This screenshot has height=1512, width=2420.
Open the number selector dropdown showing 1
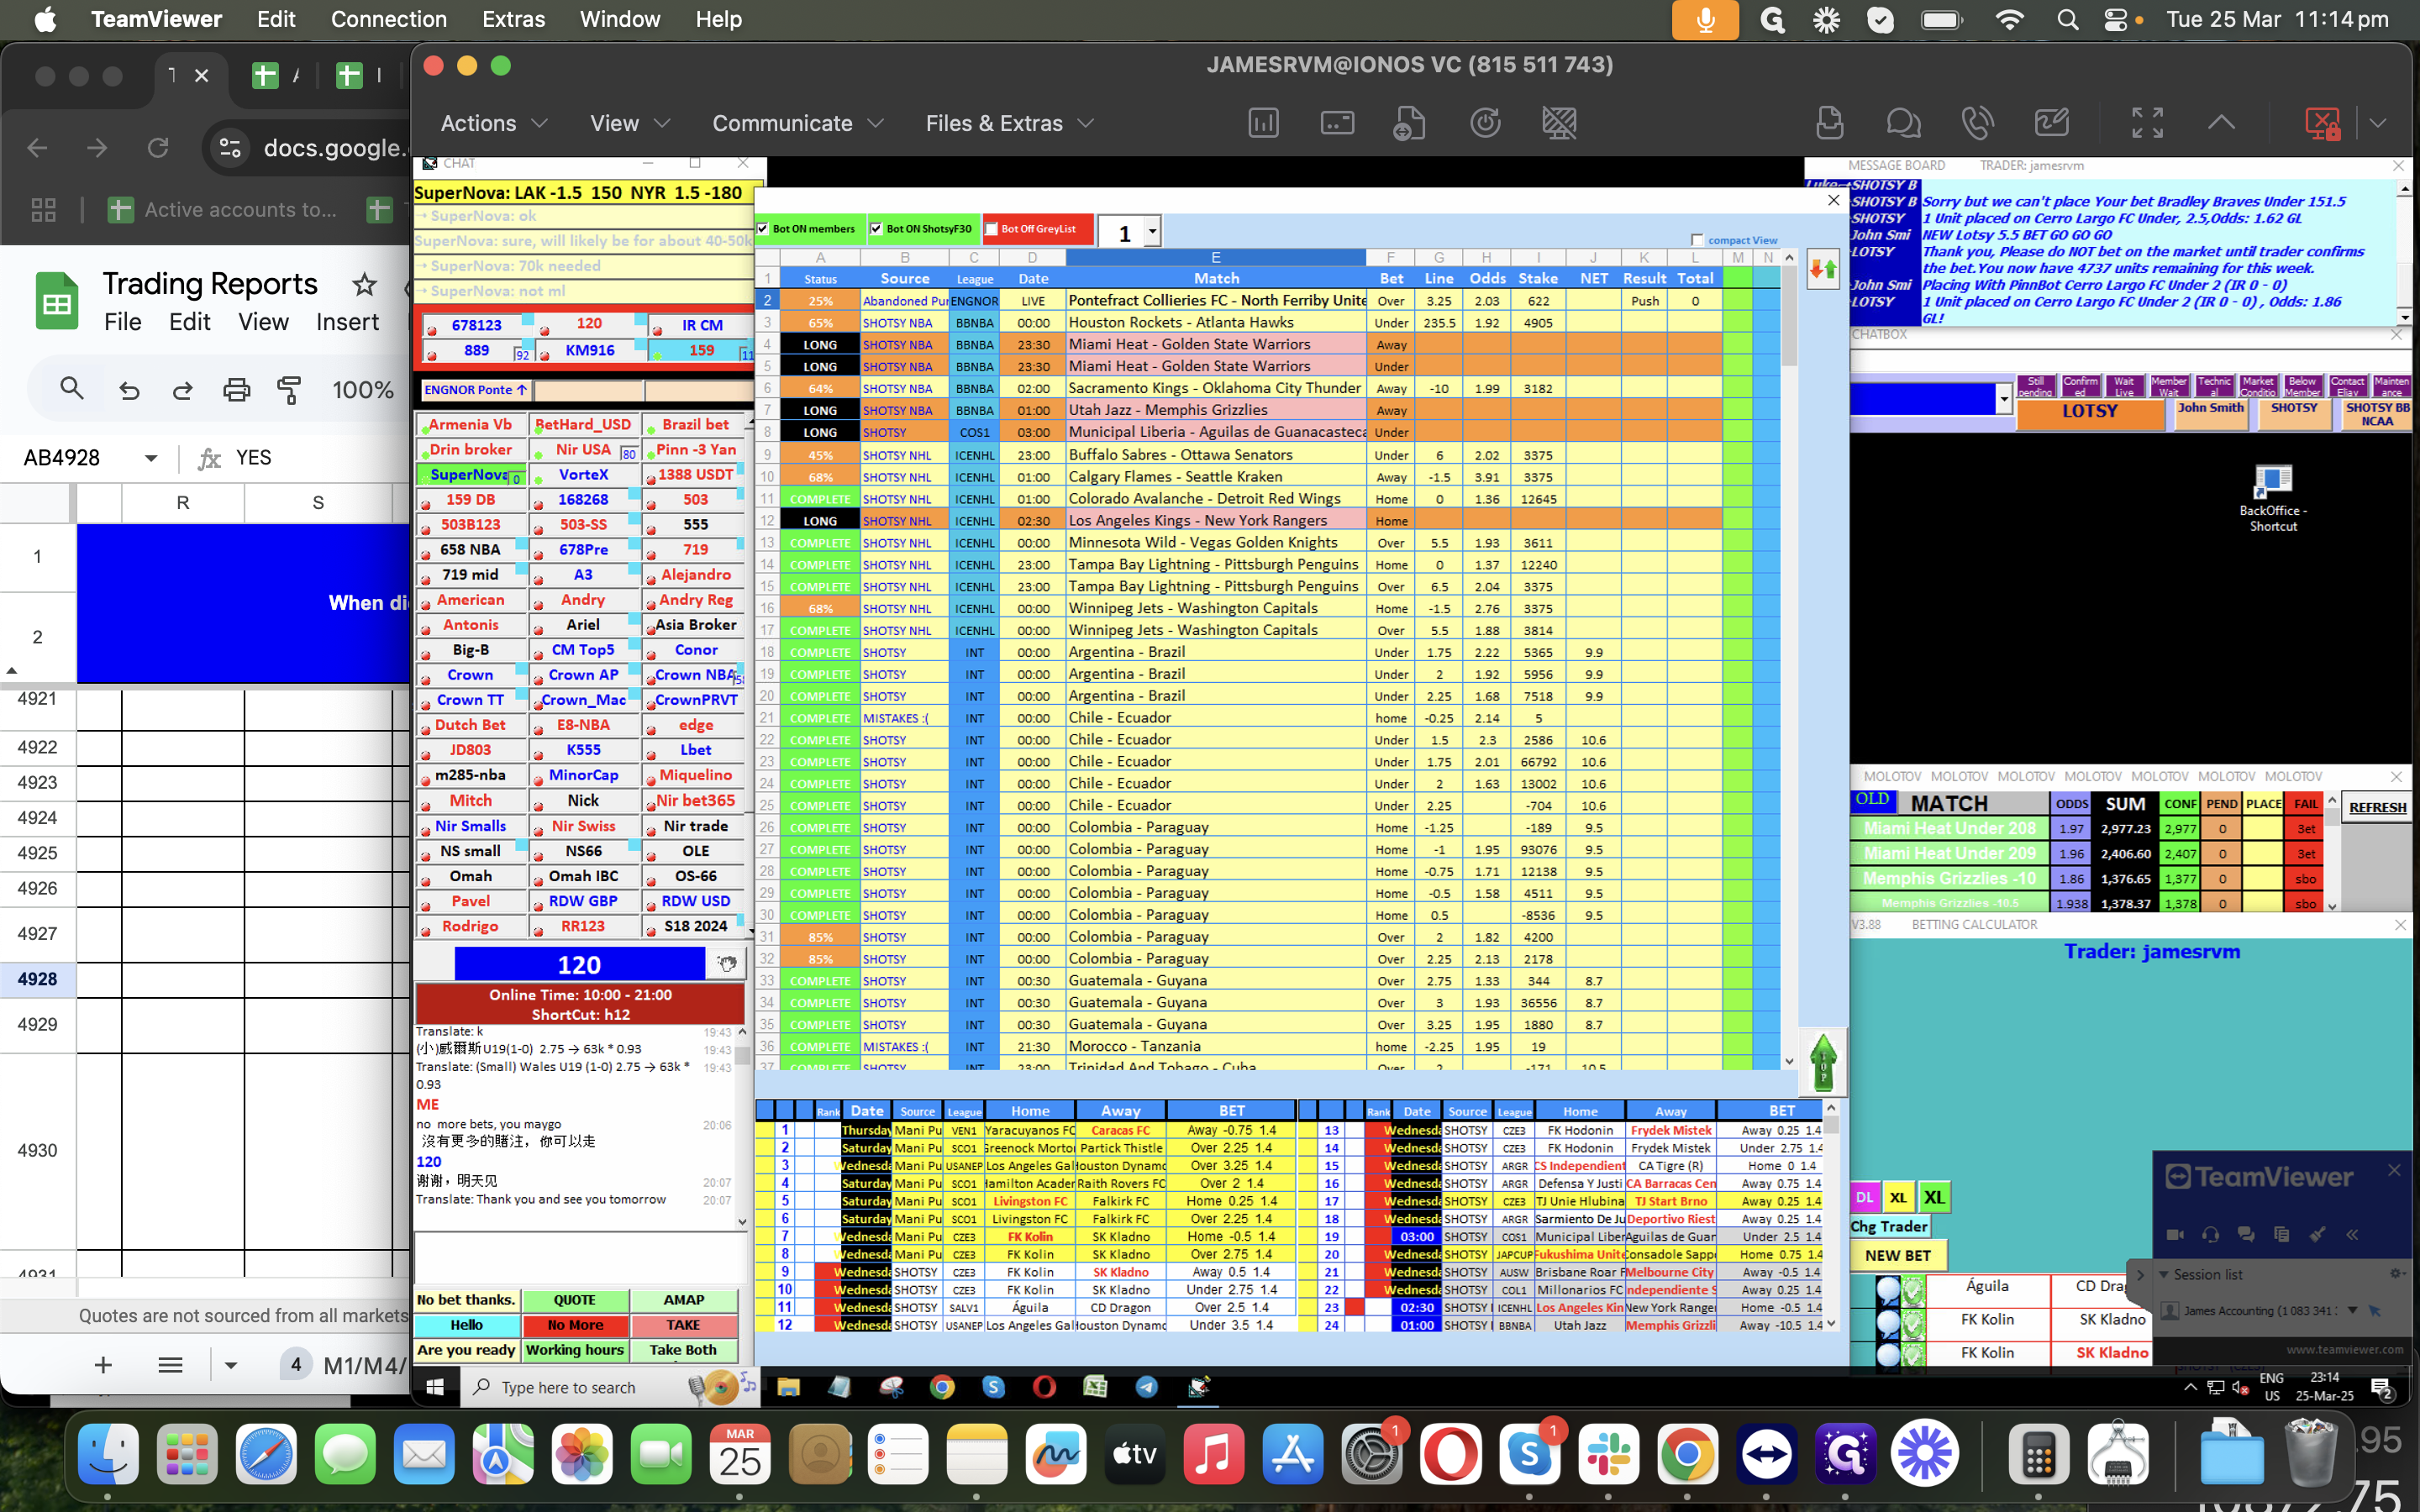tap(1152, 232)
